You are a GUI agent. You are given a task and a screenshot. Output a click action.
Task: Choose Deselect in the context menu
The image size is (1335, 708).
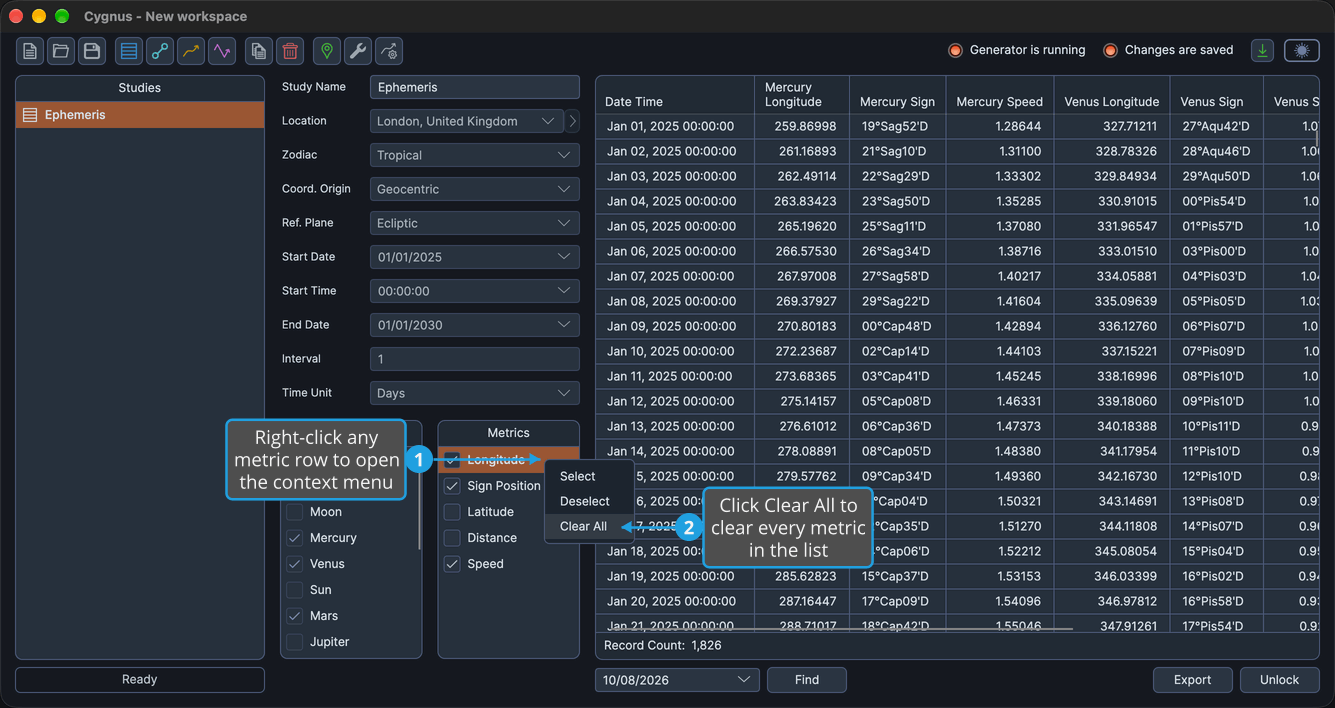tap(589, 501)
